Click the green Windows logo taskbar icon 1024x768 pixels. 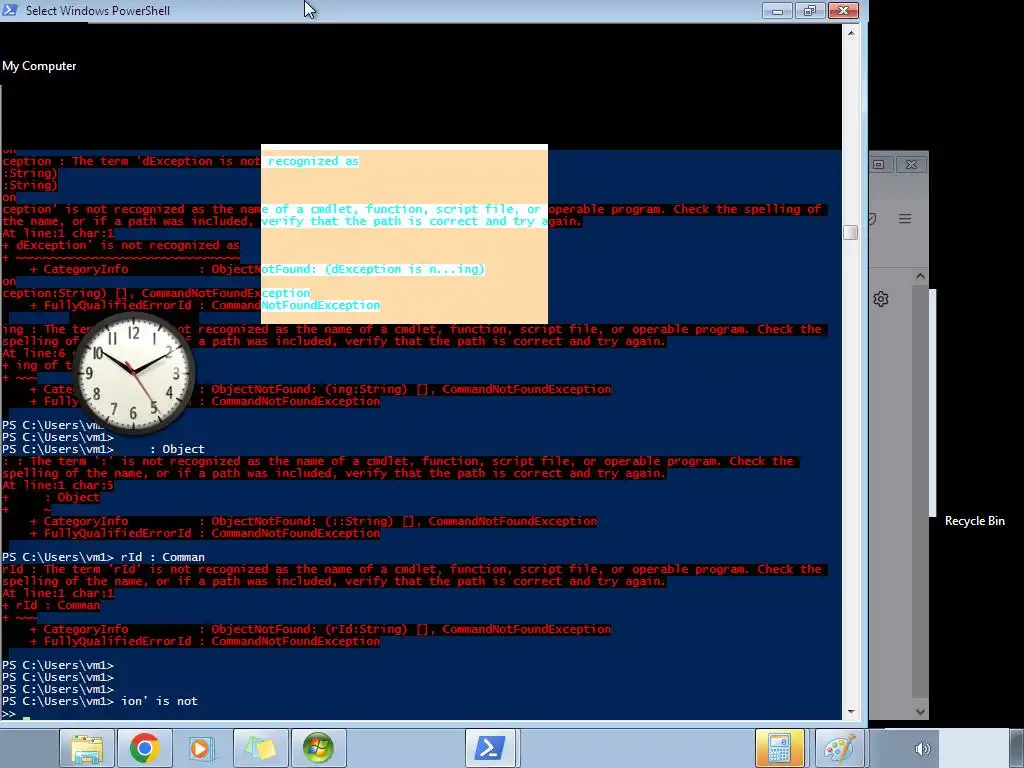click(x=318, y=748)
